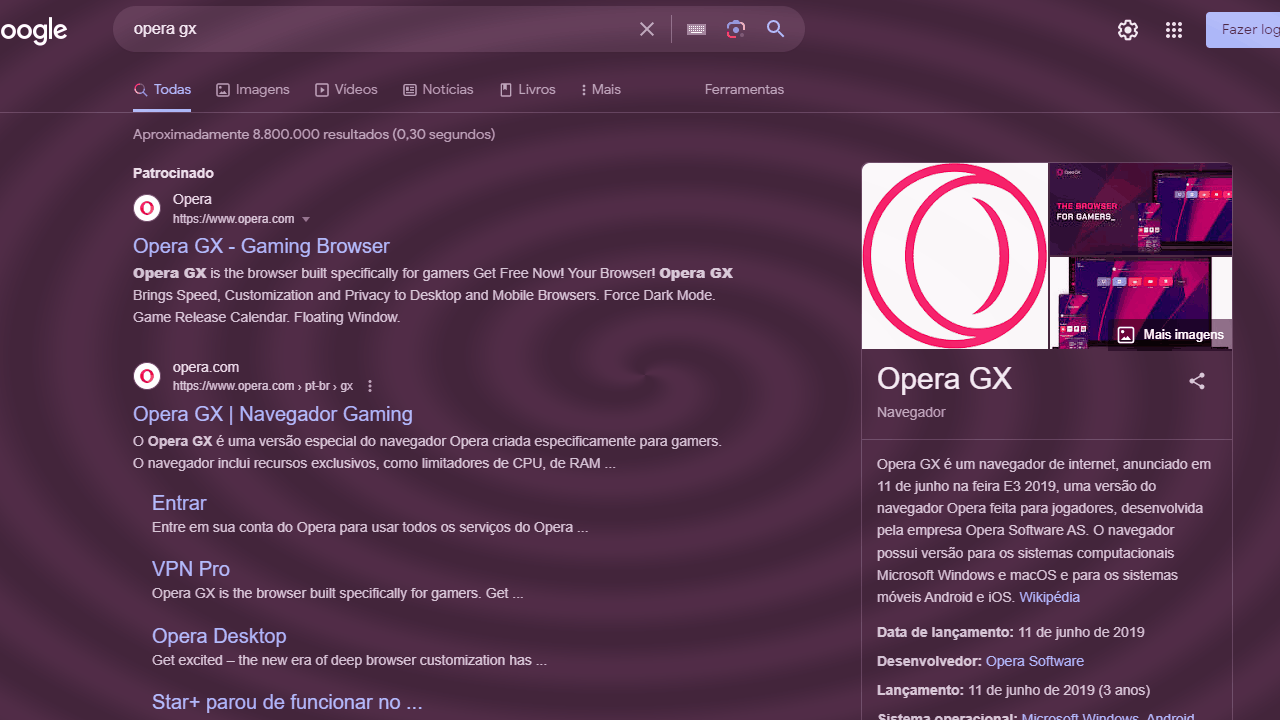The height and width of the screenshot is (720, 1280).
Task: Open the 'Opera GX | Navegador Gaming' result
Action: pyautogui.click(x=273, y=414)
